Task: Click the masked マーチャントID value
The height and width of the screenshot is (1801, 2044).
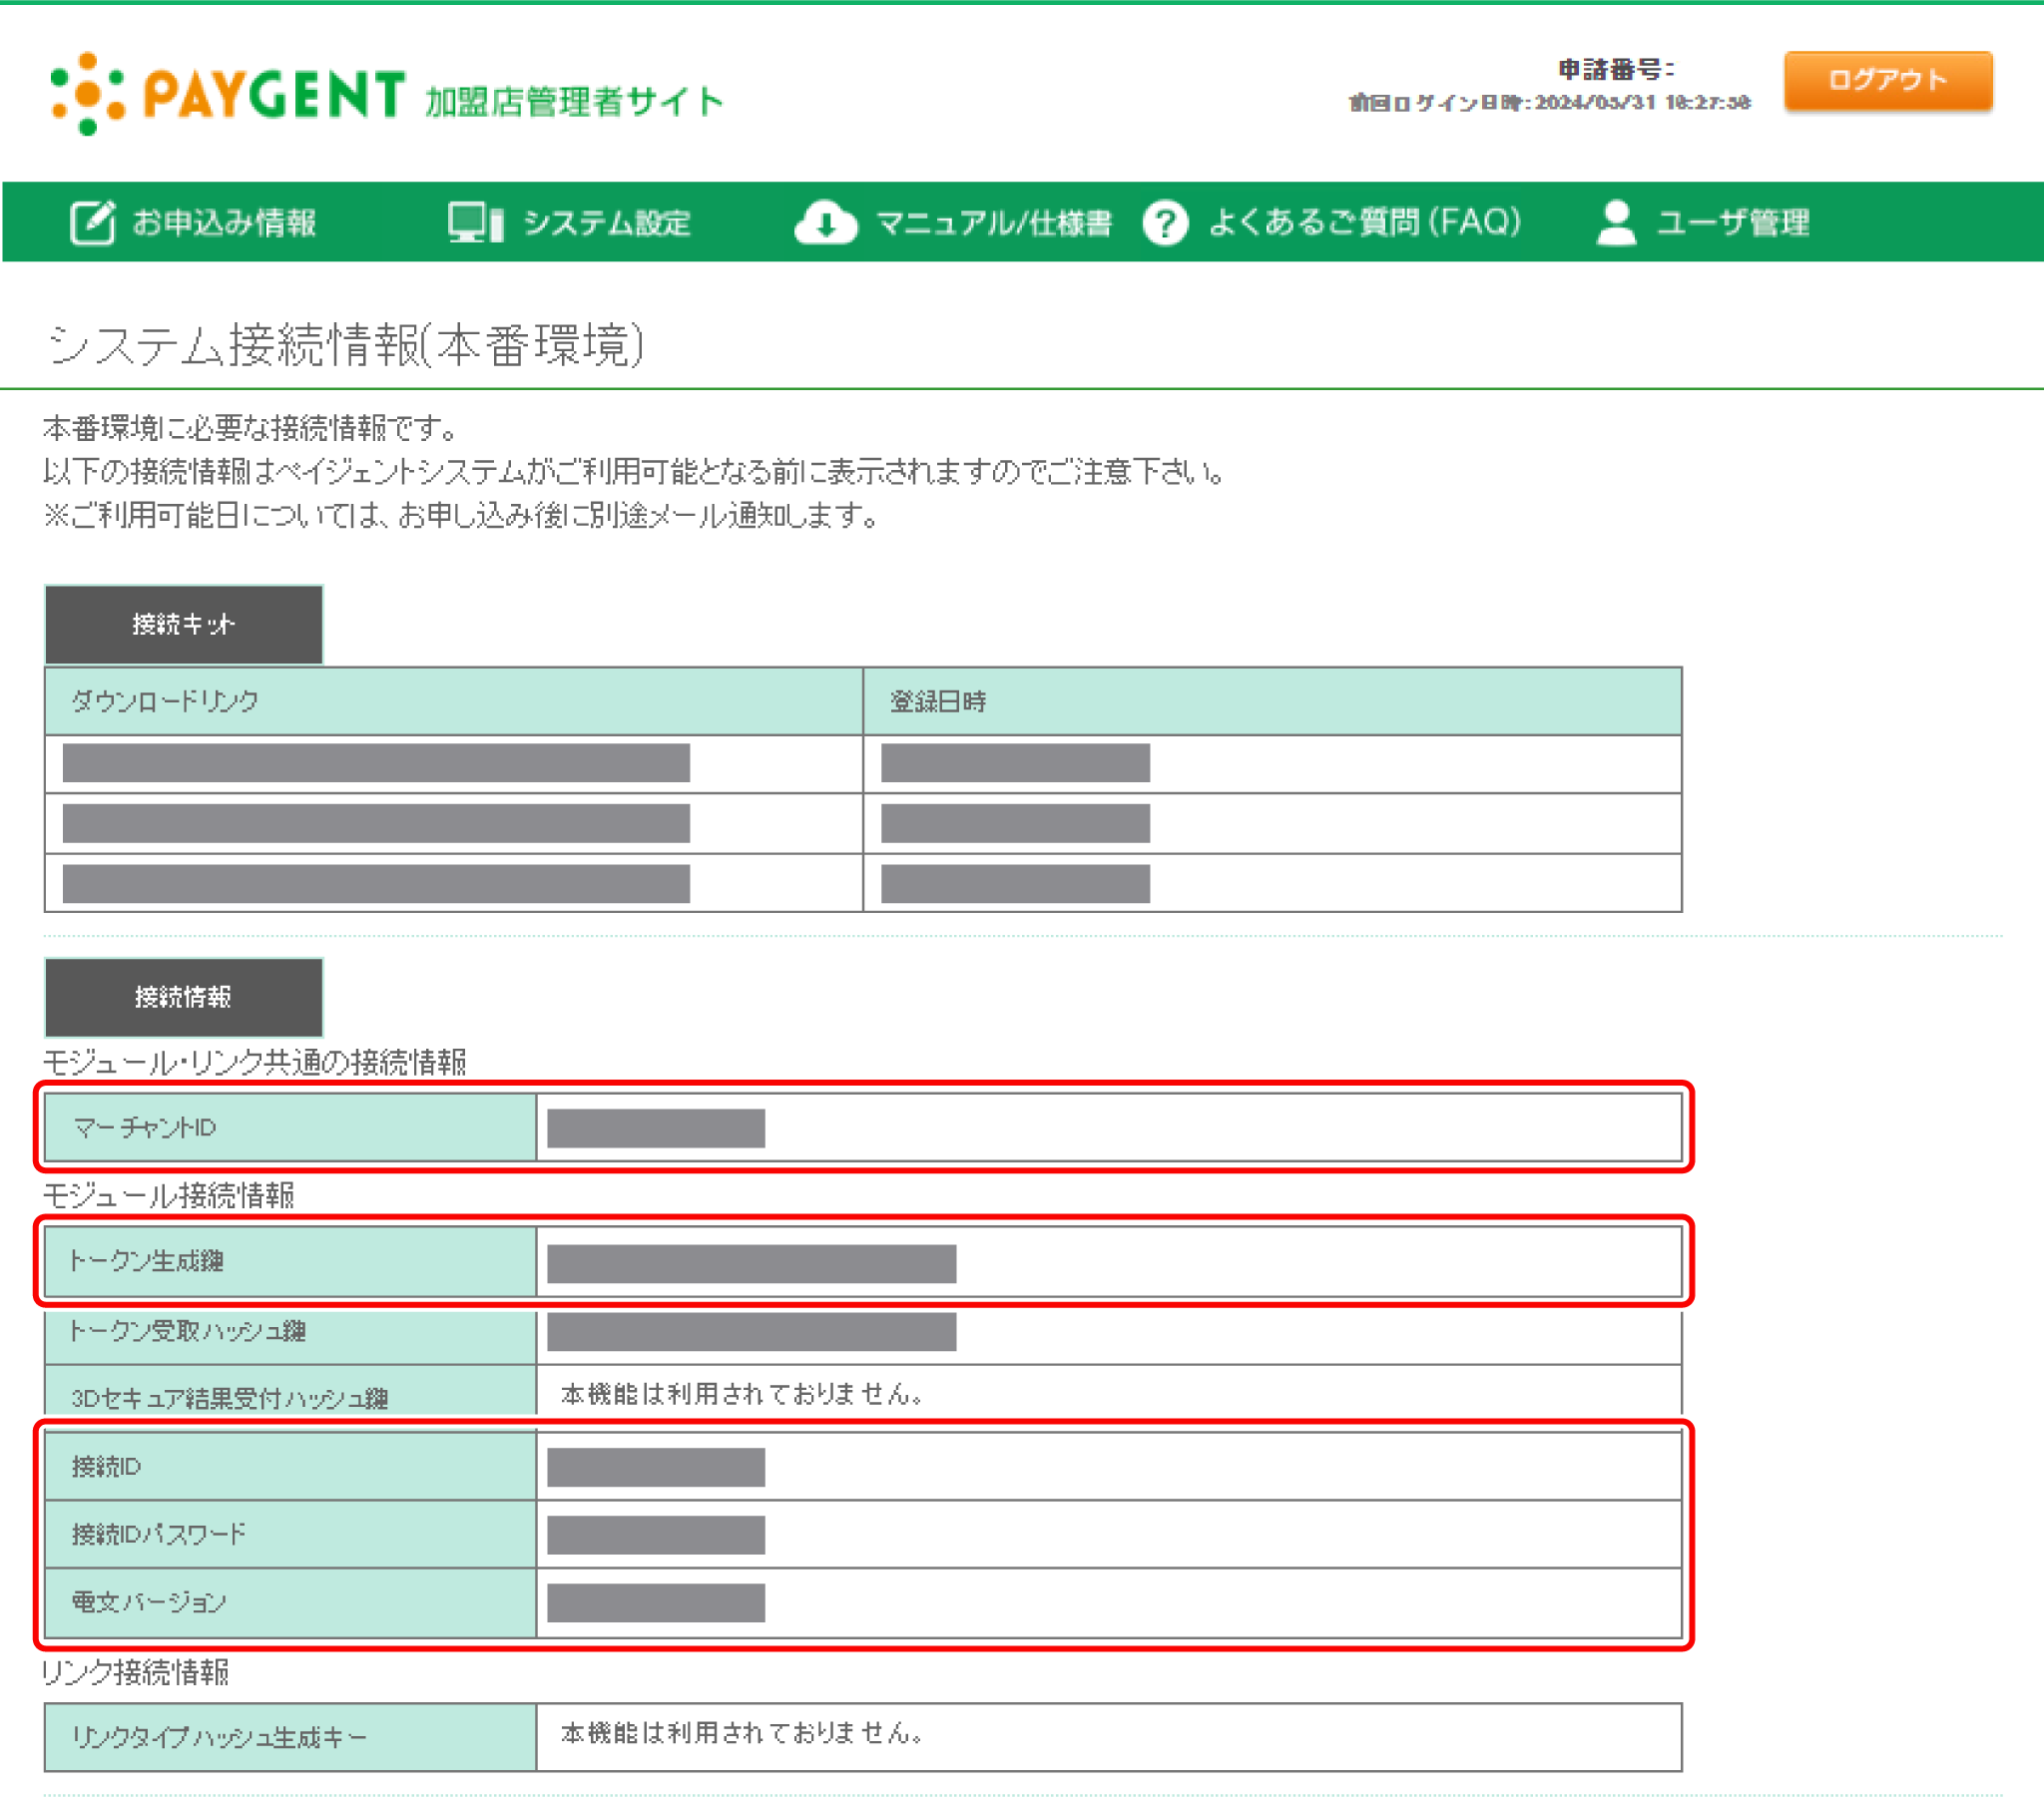Action: click(x=656, y=1128)
